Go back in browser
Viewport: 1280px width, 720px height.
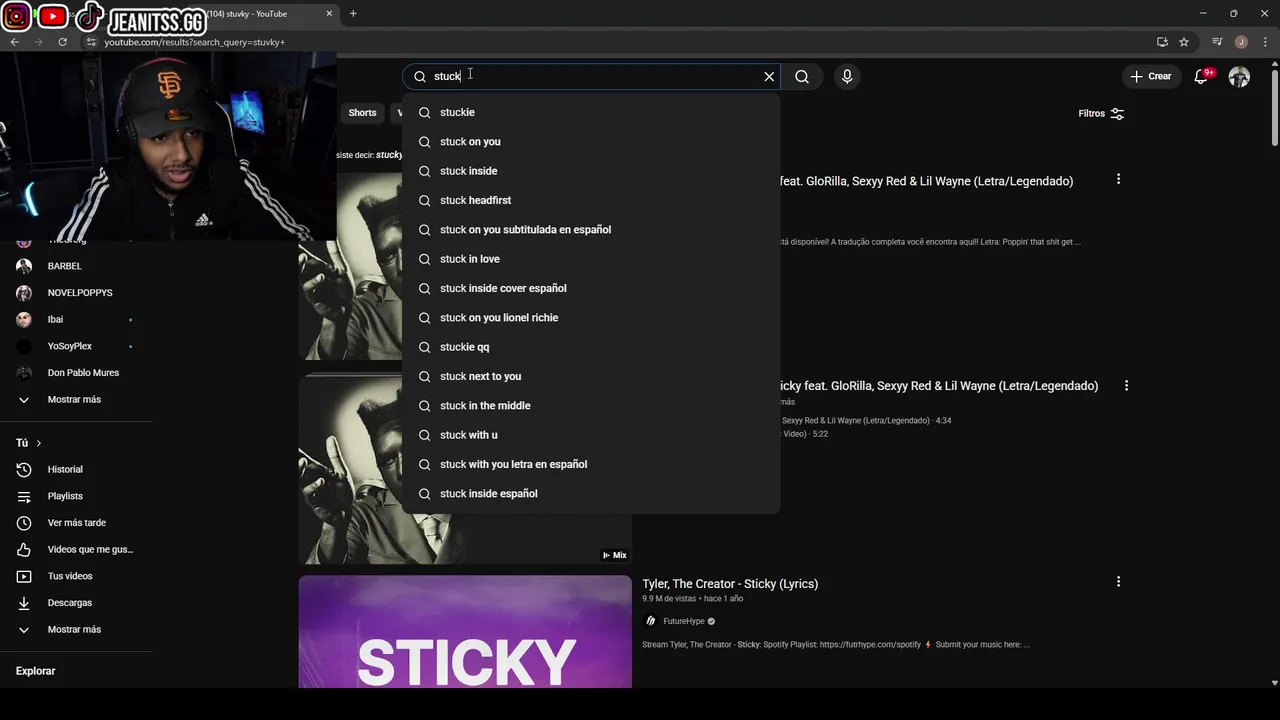[14, 42]
